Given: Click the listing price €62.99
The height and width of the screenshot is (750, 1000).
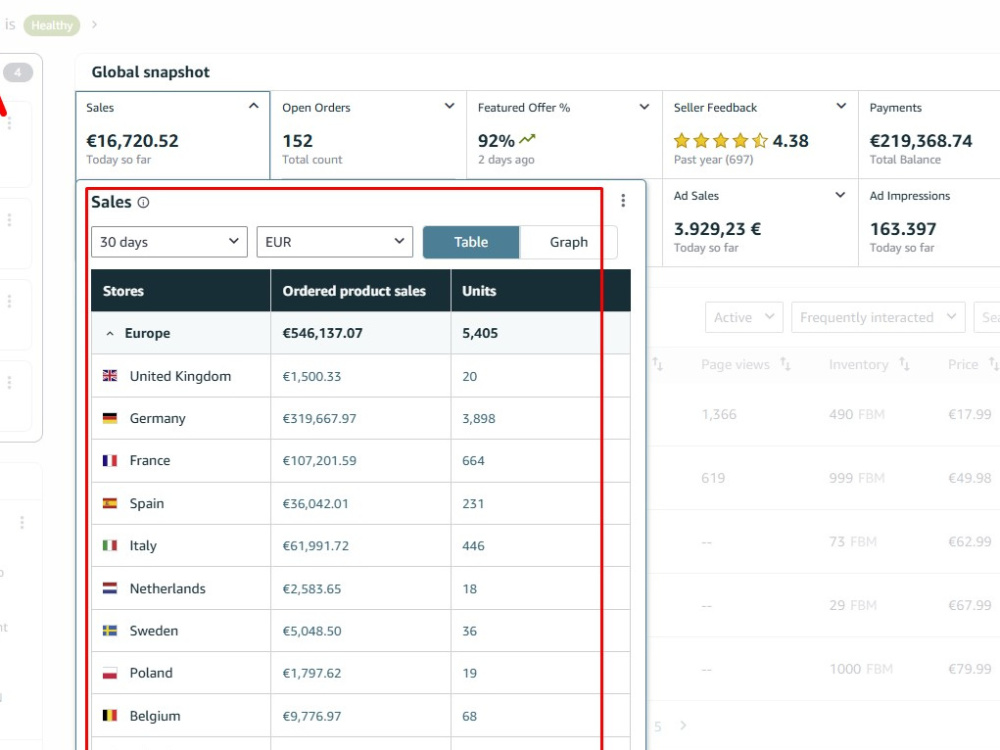Looking at the screenshot, I should pos(969,541).
